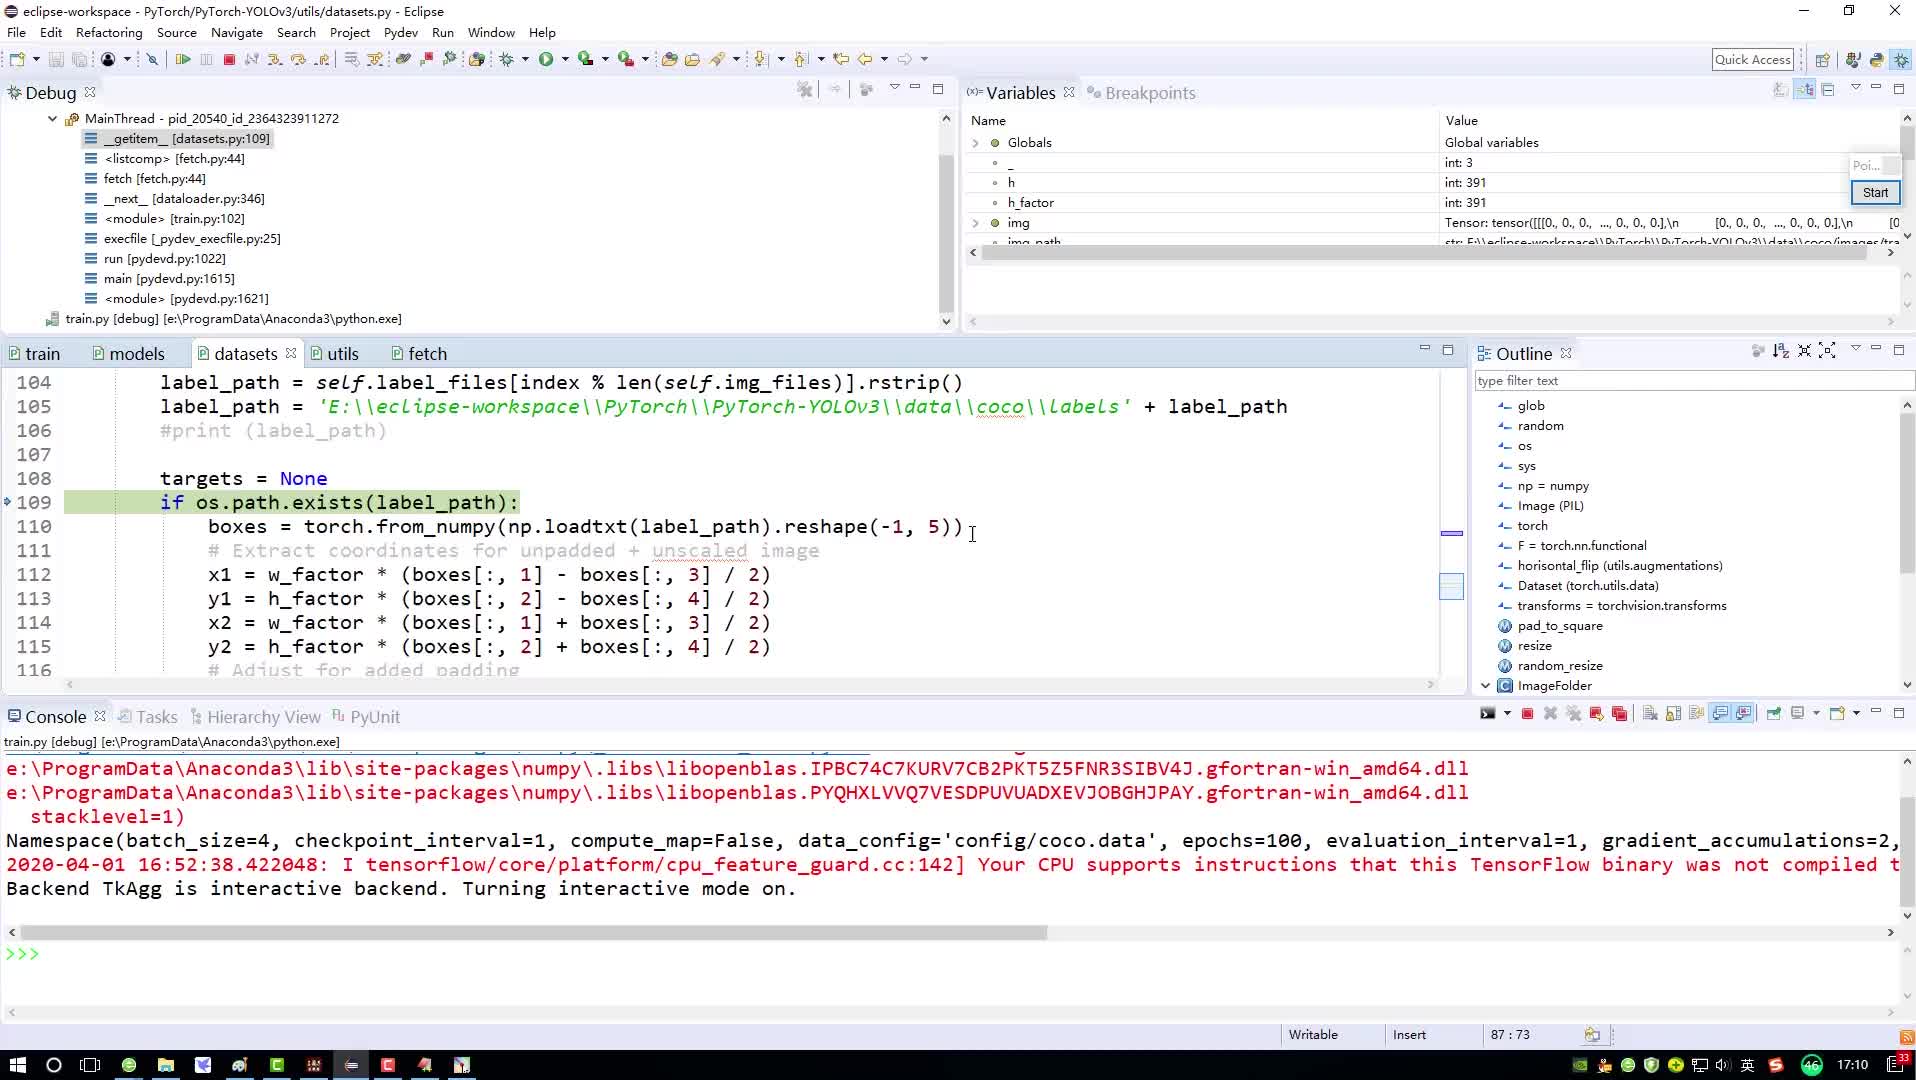Switch to Debug perspective icon at top right
Viewport: 1916px width, 1080px height.
[x=1901, y=60]
